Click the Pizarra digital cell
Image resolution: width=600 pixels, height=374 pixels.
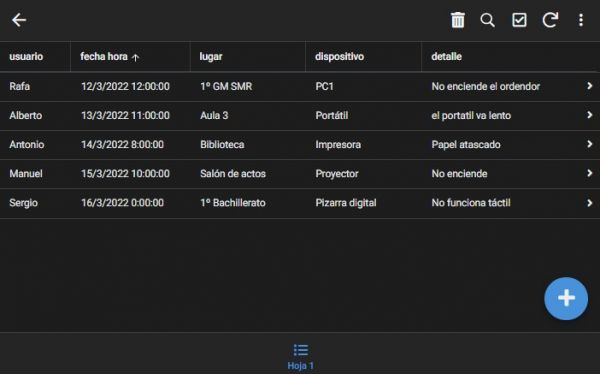[x=346, y=203]
